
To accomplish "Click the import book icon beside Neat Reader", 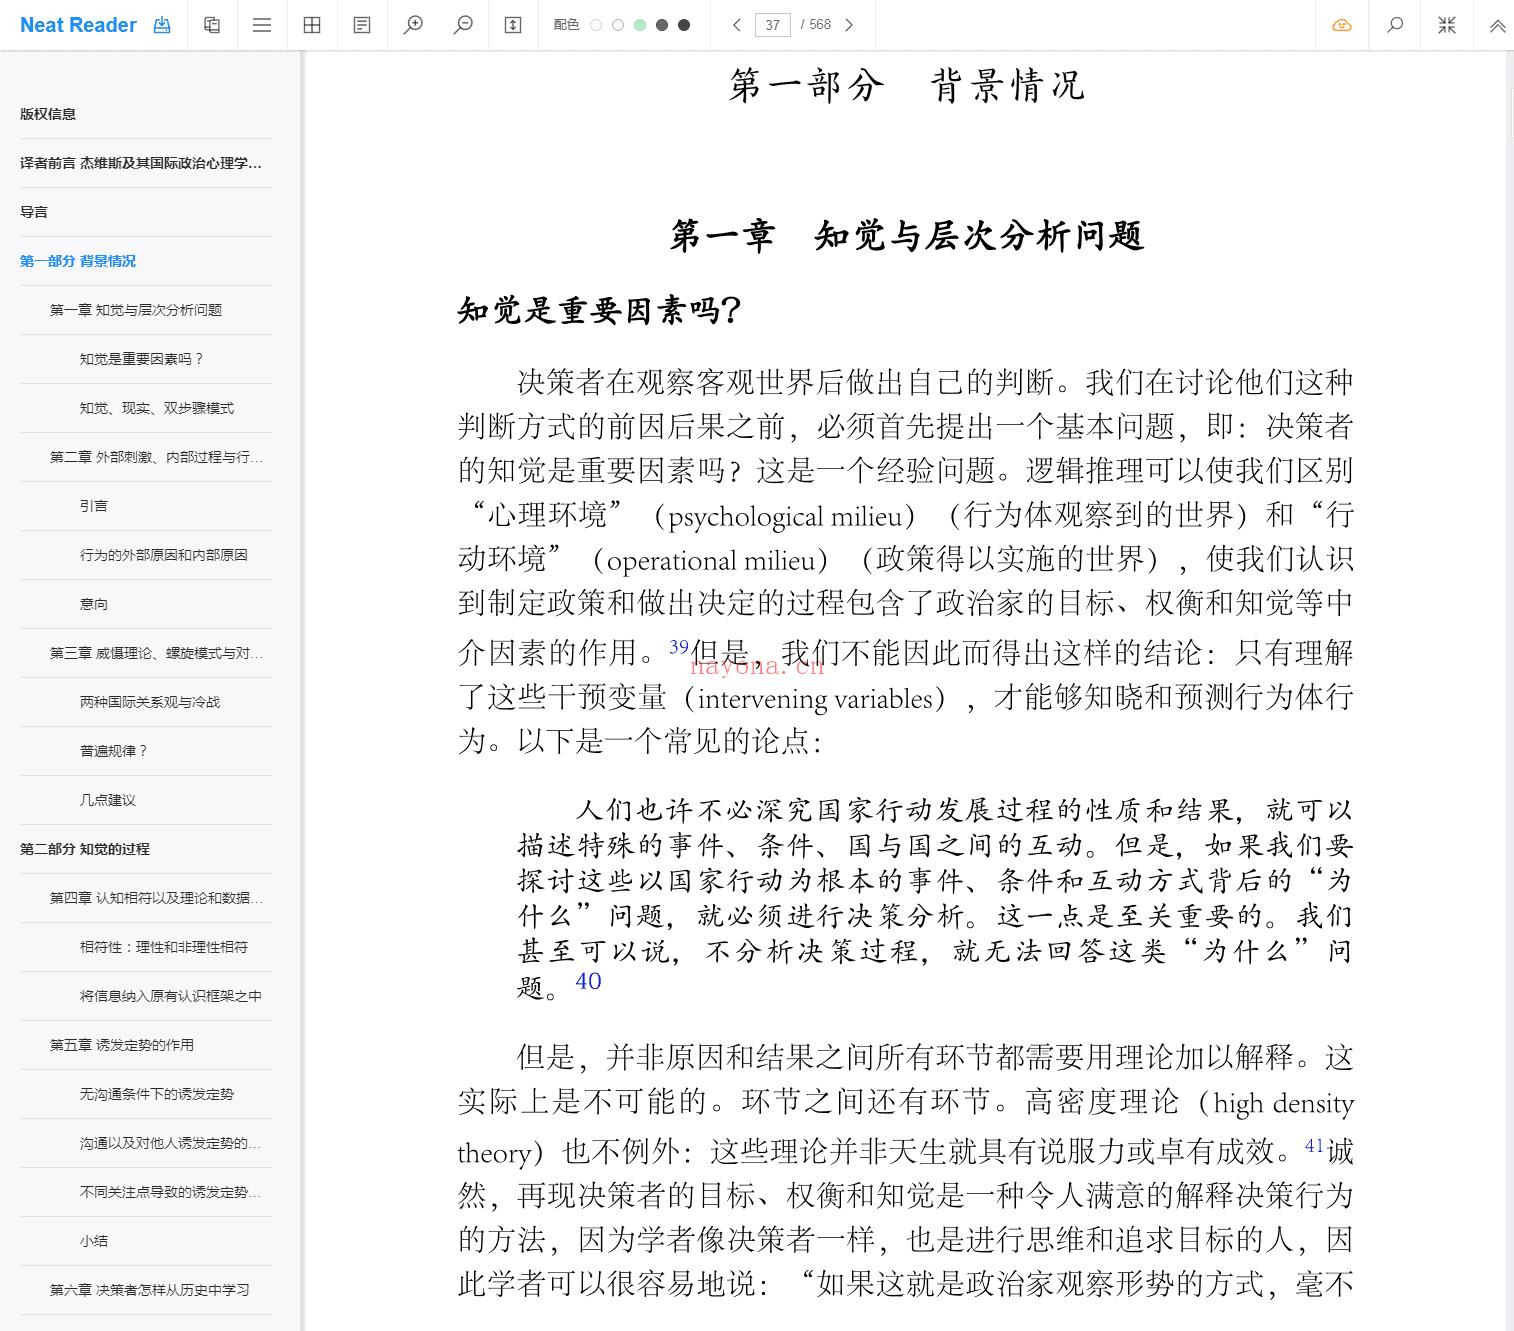I will 162,25.
